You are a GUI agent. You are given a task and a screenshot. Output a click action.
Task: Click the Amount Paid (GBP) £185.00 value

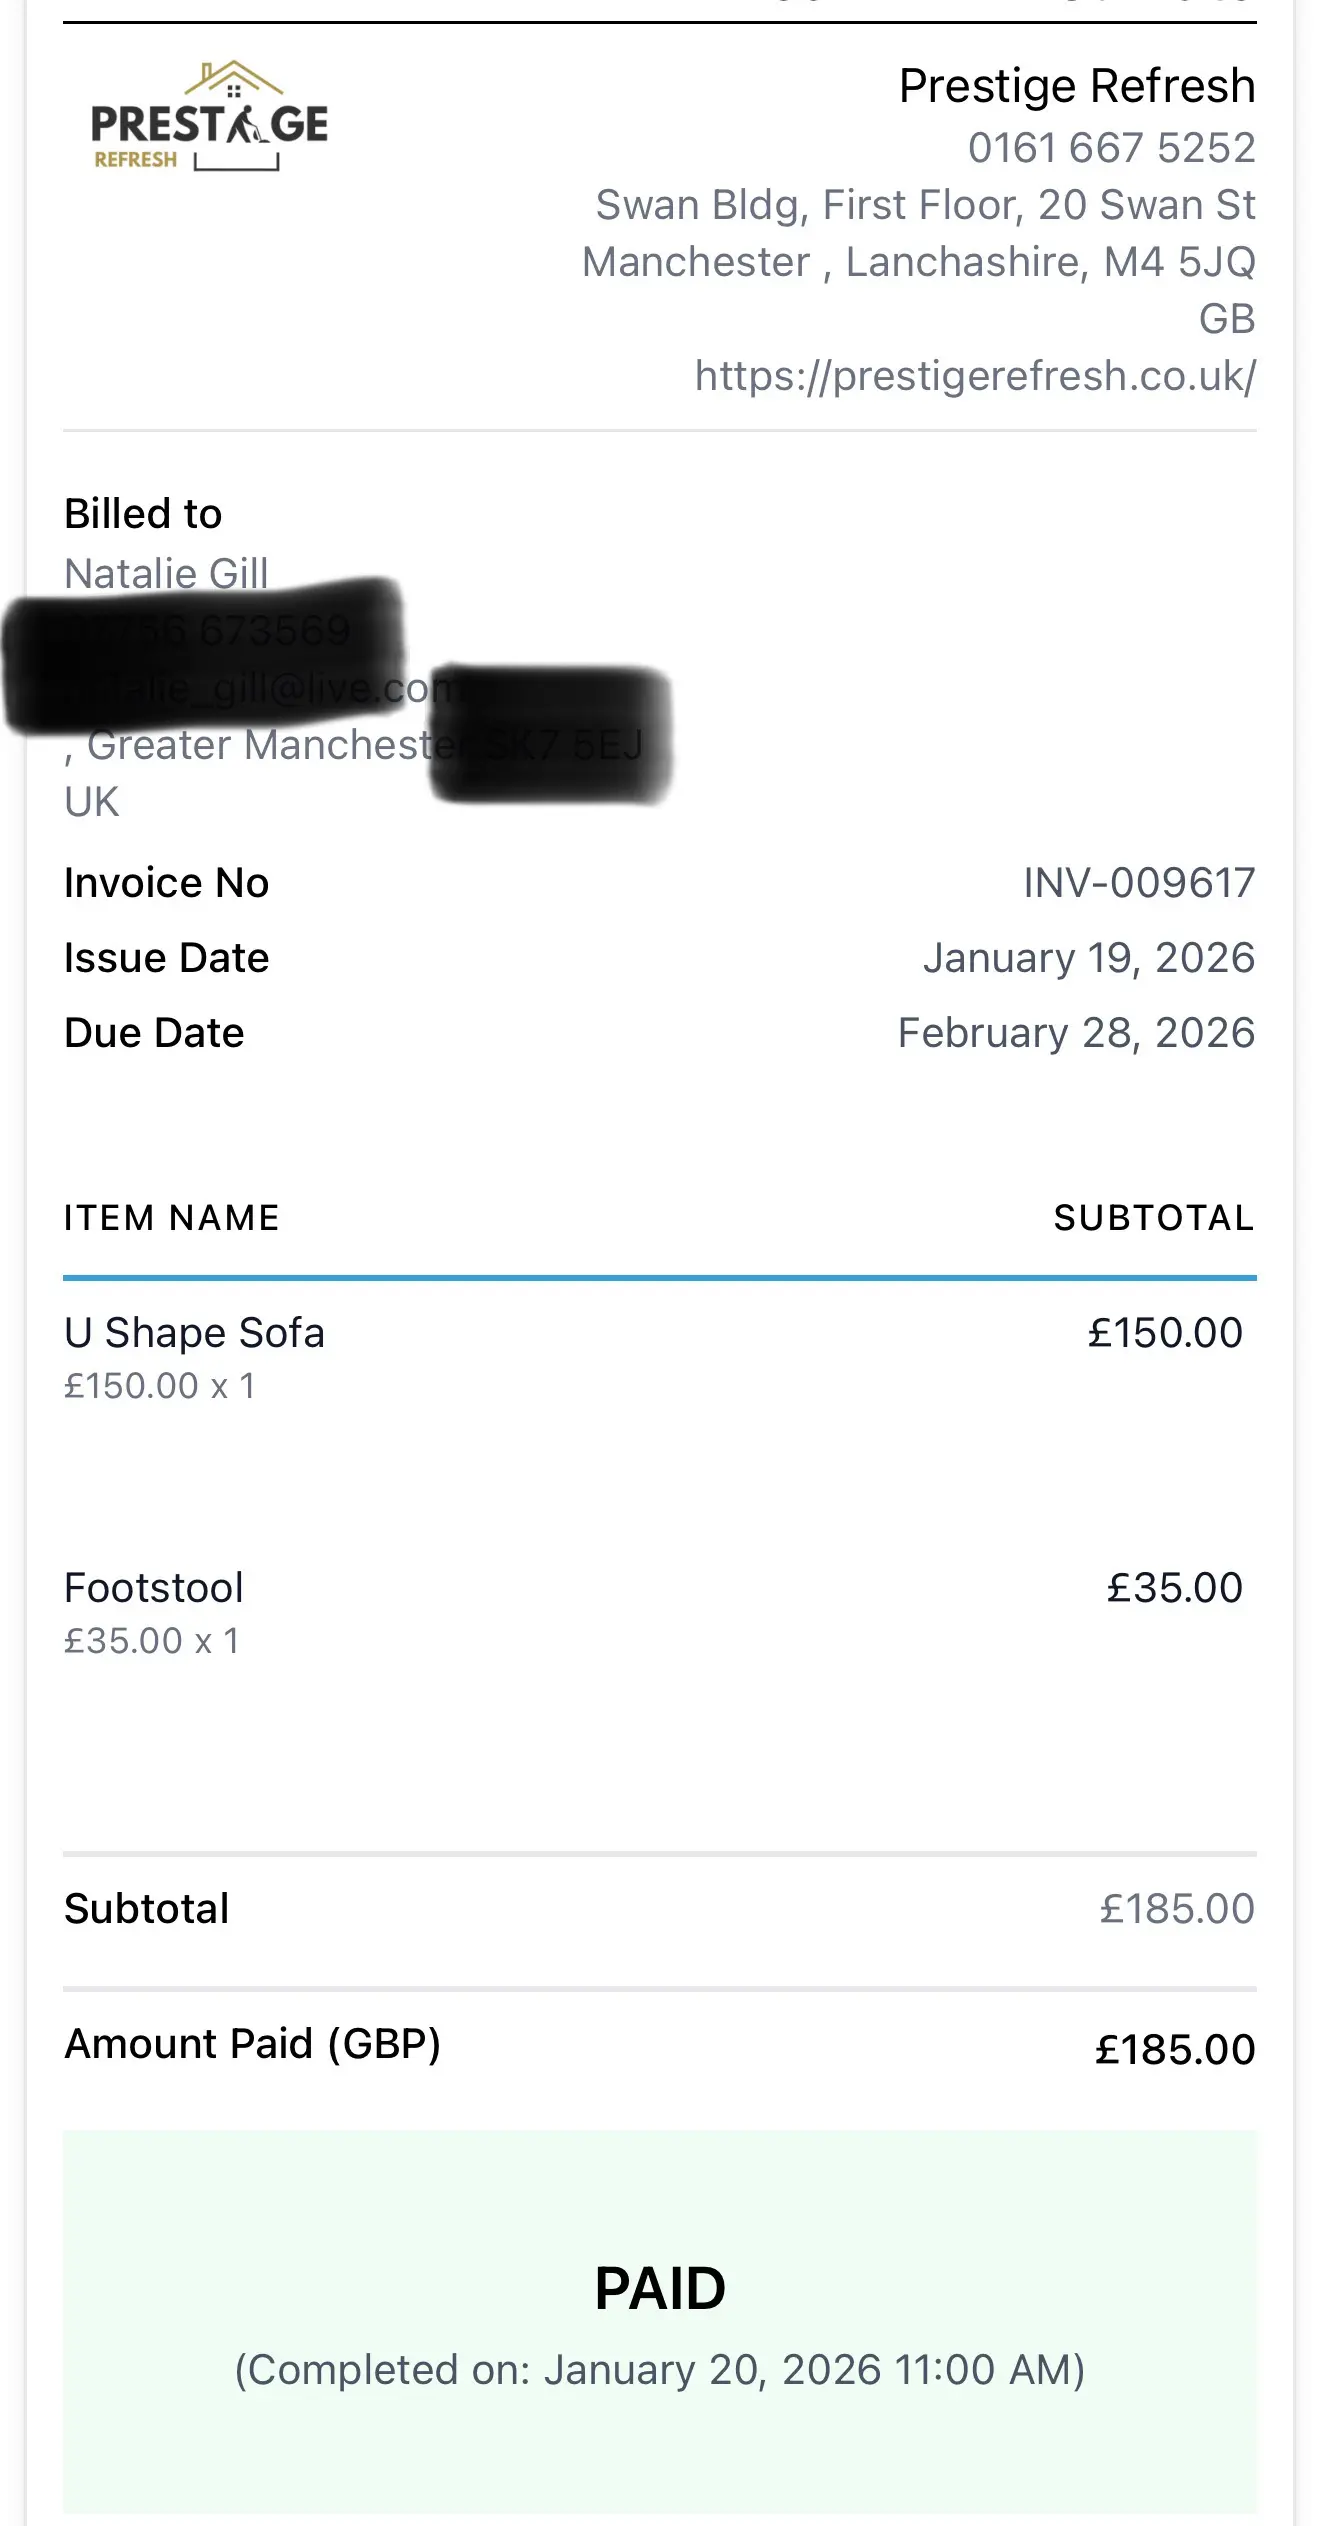(1175, 2049)
